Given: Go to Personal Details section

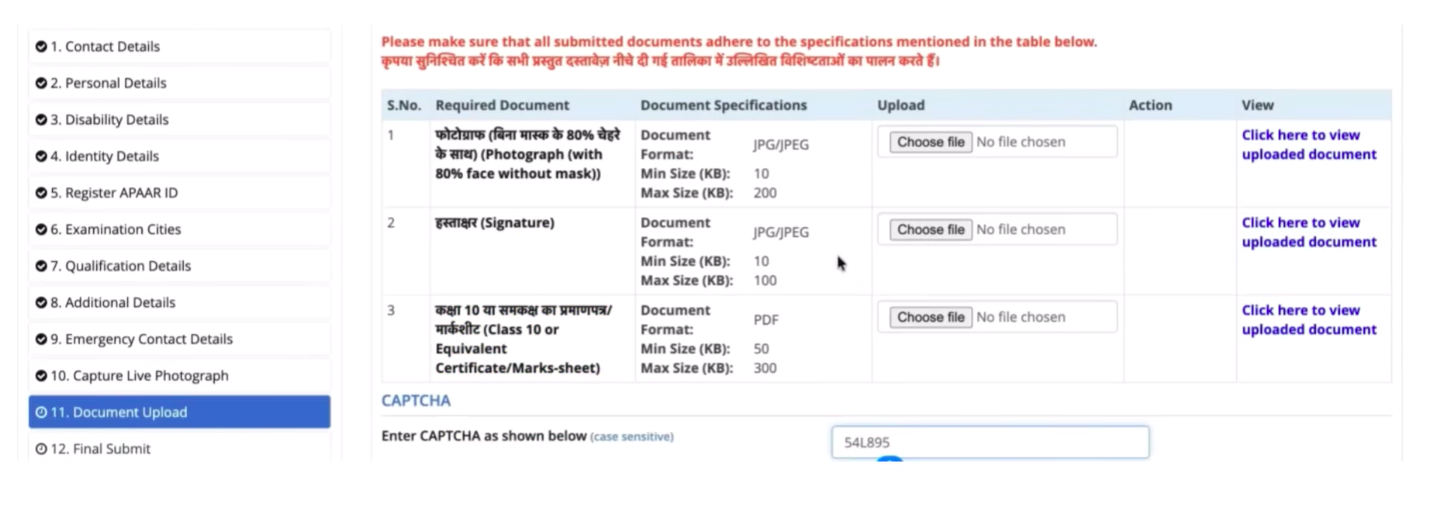Looking at the screenshot, I should point(108,83).
